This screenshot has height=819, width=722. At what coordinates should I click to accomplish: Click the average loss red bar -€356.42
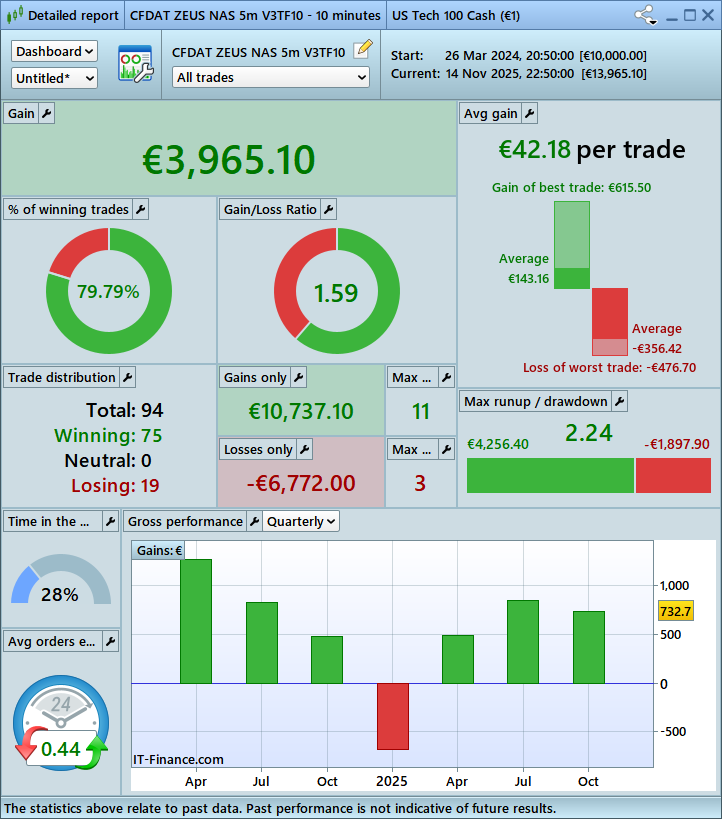(x=610, y=313)
